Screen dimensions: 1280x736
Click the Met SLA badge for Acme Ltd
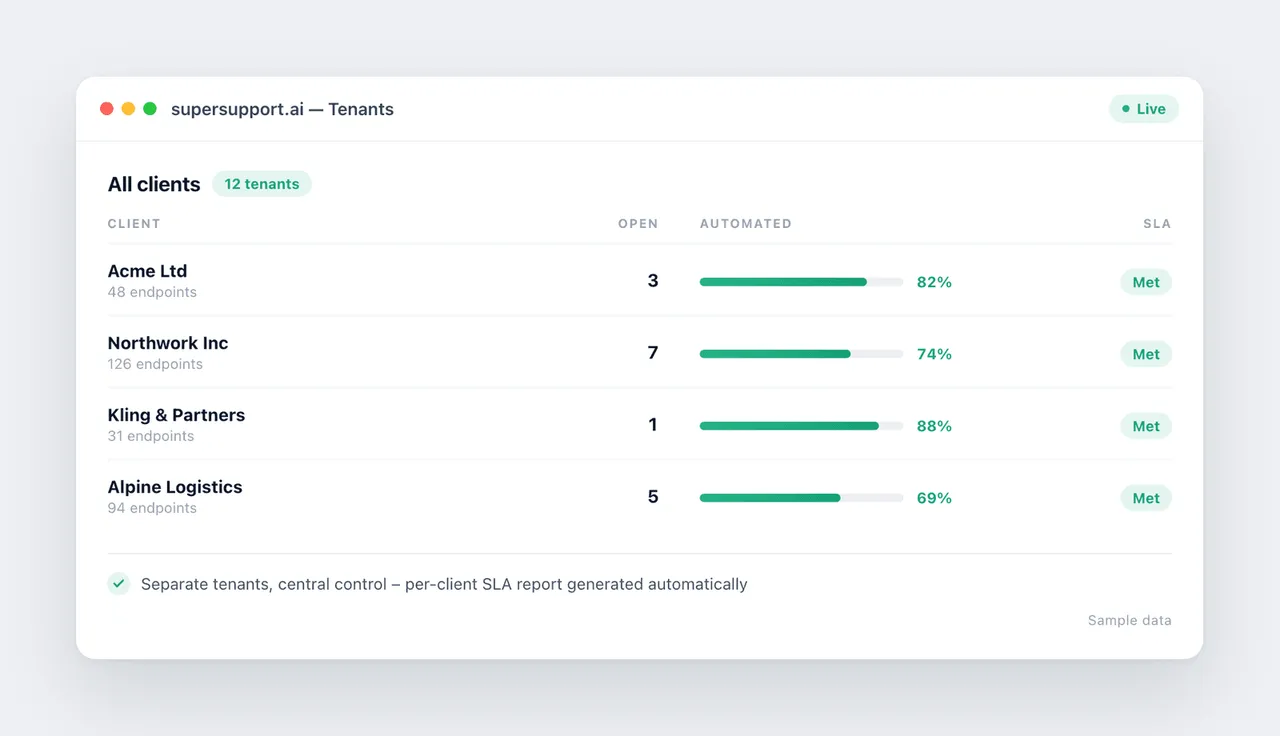[x=1146, y=282]
